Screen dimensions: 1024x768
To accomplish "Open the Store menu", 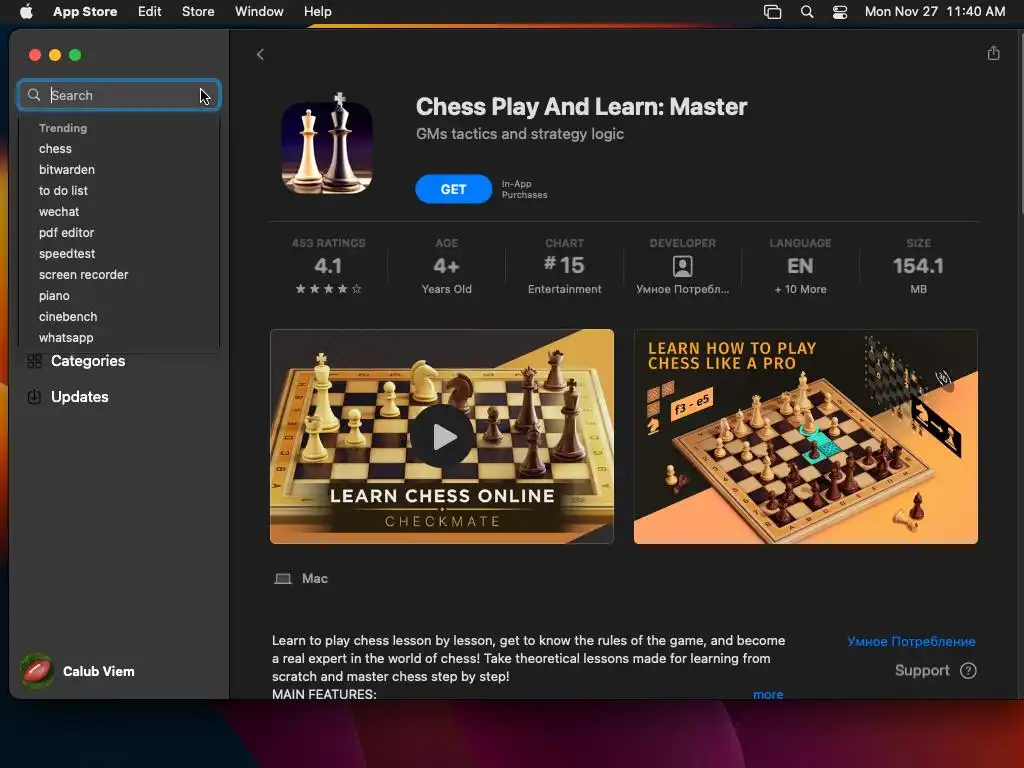I will 198,12.
